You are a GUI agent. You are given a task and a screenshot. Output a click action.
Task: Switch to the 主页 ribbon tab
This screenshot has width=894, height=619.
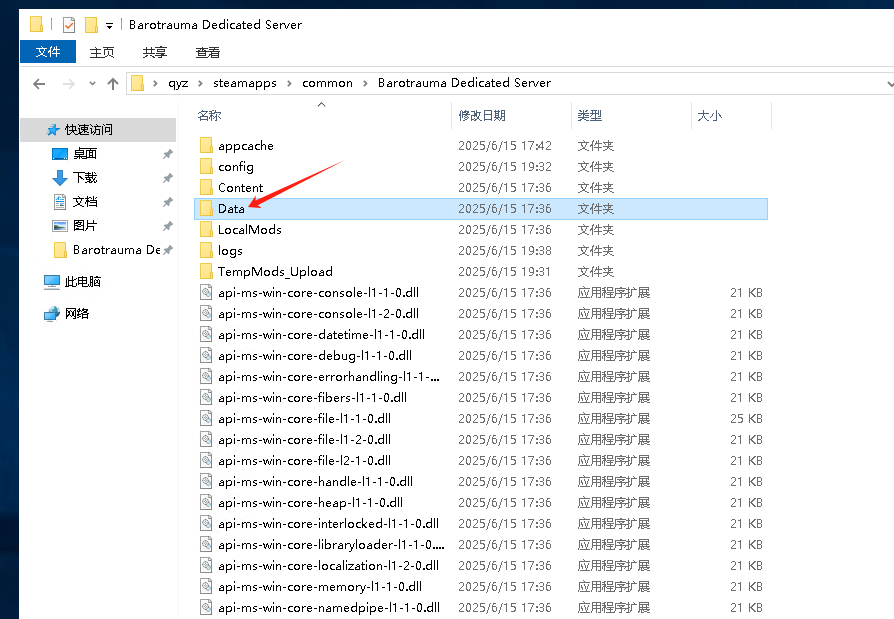102,52
